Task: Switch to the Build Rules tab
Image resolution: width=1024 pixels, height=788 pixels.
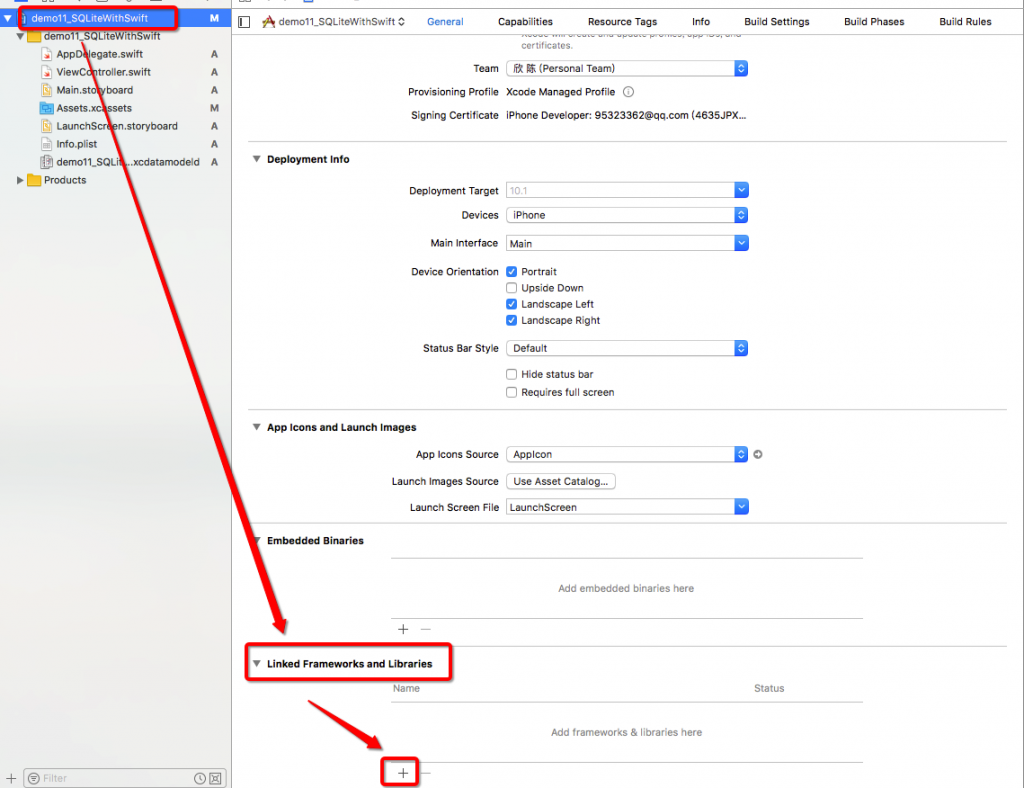Action: click(x=965, y=22)
